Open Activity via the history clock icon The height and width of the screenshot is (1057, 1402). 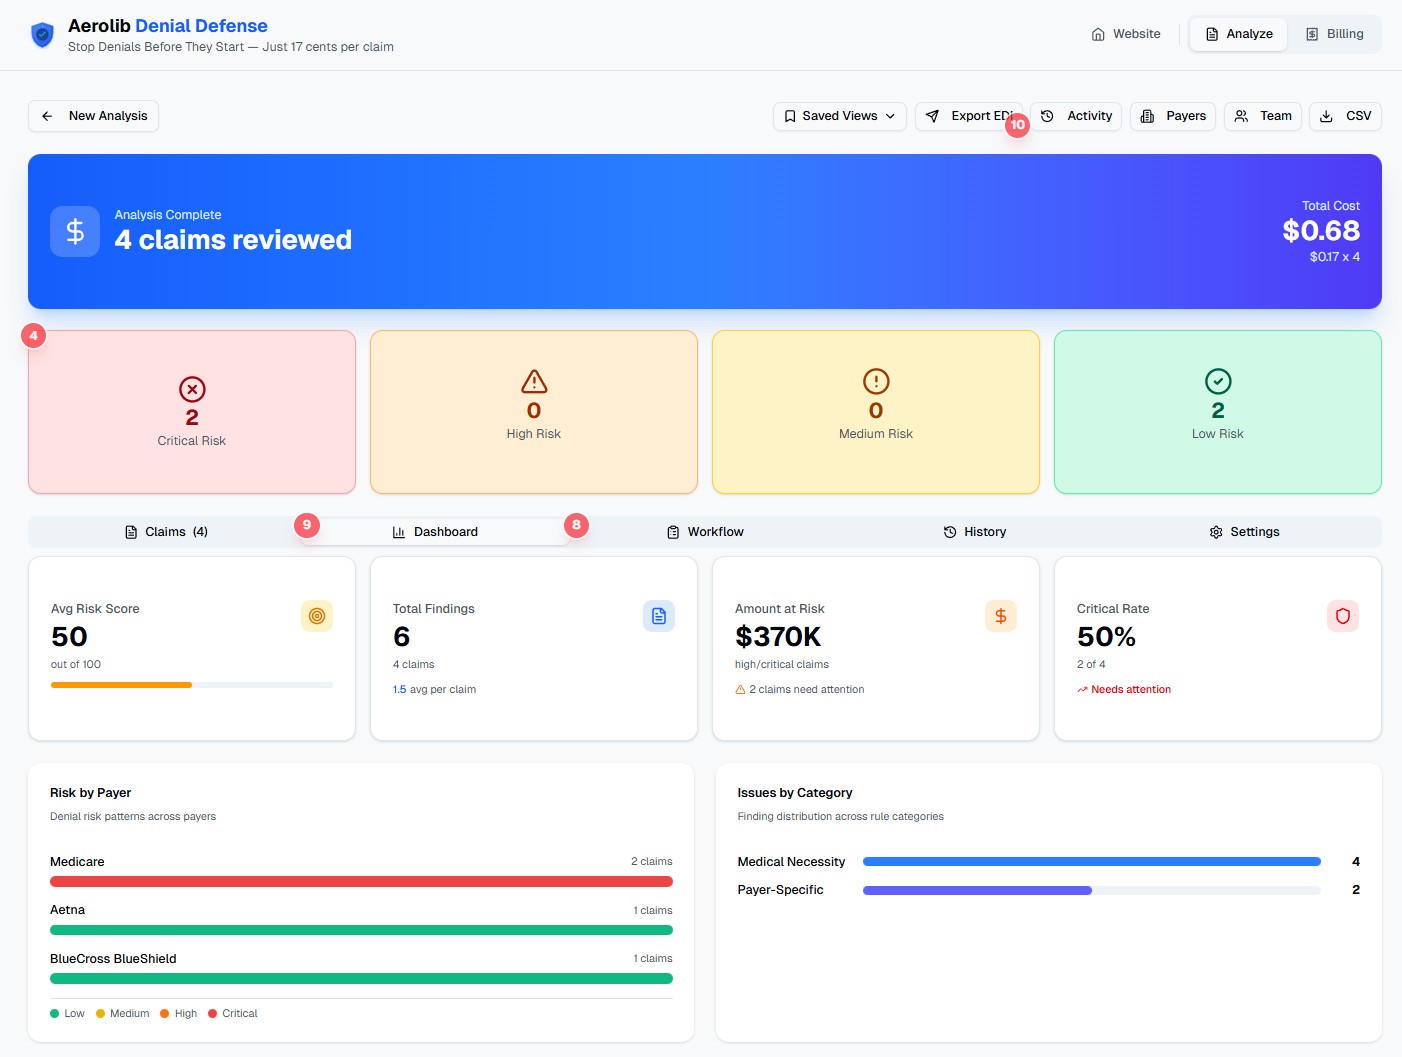tap(1046, 116)
